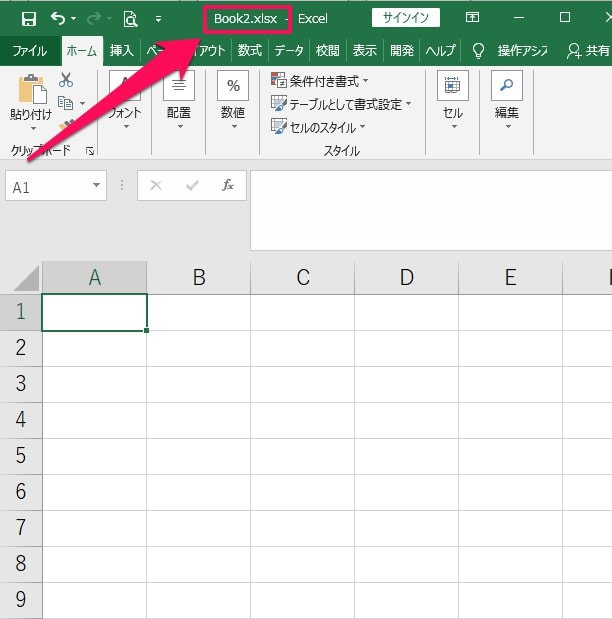Click the 数値 percent icon
This screenshot has width=612, height=619.
click(x=233, y=85)
